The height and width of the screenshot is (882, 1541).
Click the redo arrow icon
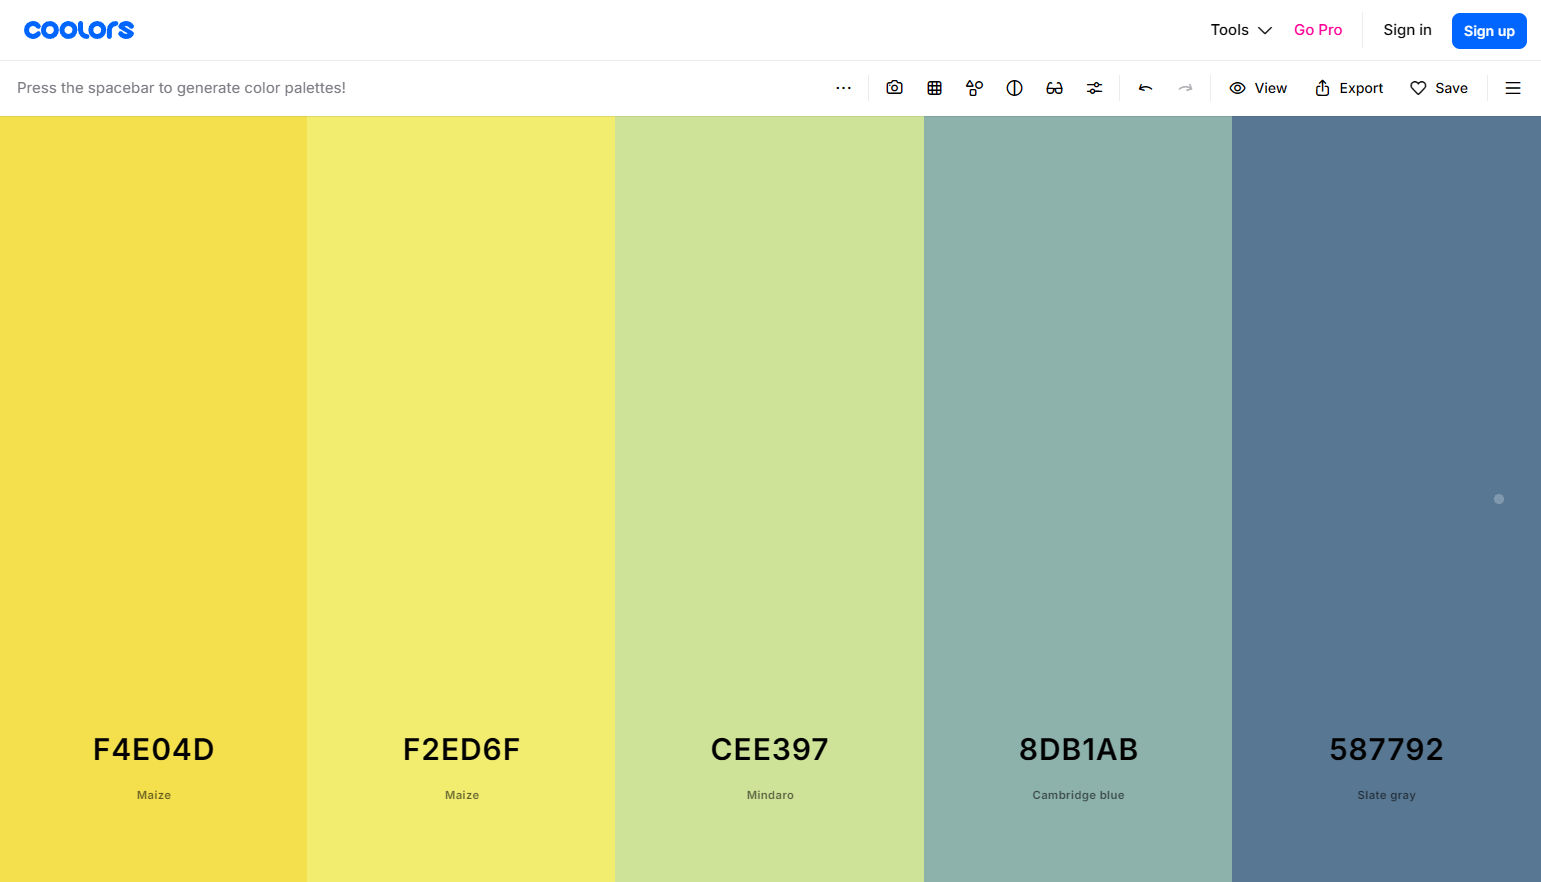1185,88
